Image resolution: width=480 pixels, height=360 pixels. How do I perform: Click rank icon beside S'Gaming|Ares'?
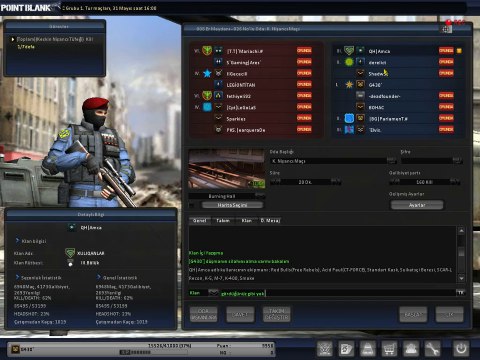click(218, 62)
